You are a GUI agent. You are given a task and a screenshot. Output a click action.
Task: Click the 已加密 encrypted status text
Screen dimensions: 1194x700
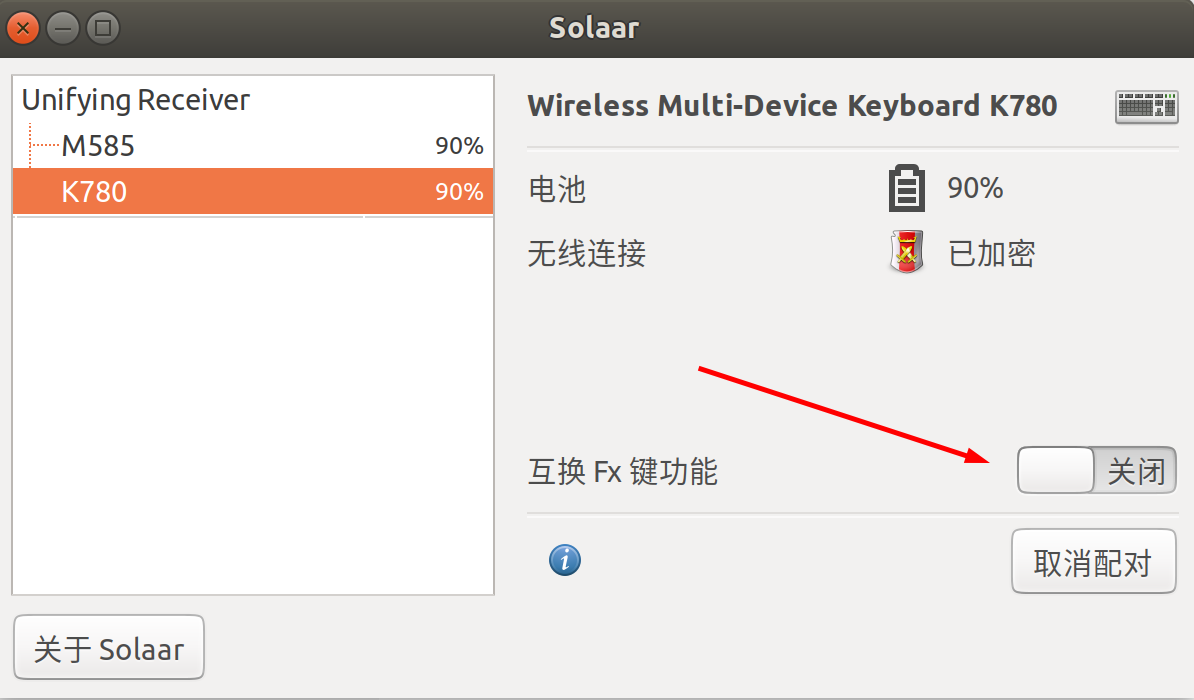(991, 254)
